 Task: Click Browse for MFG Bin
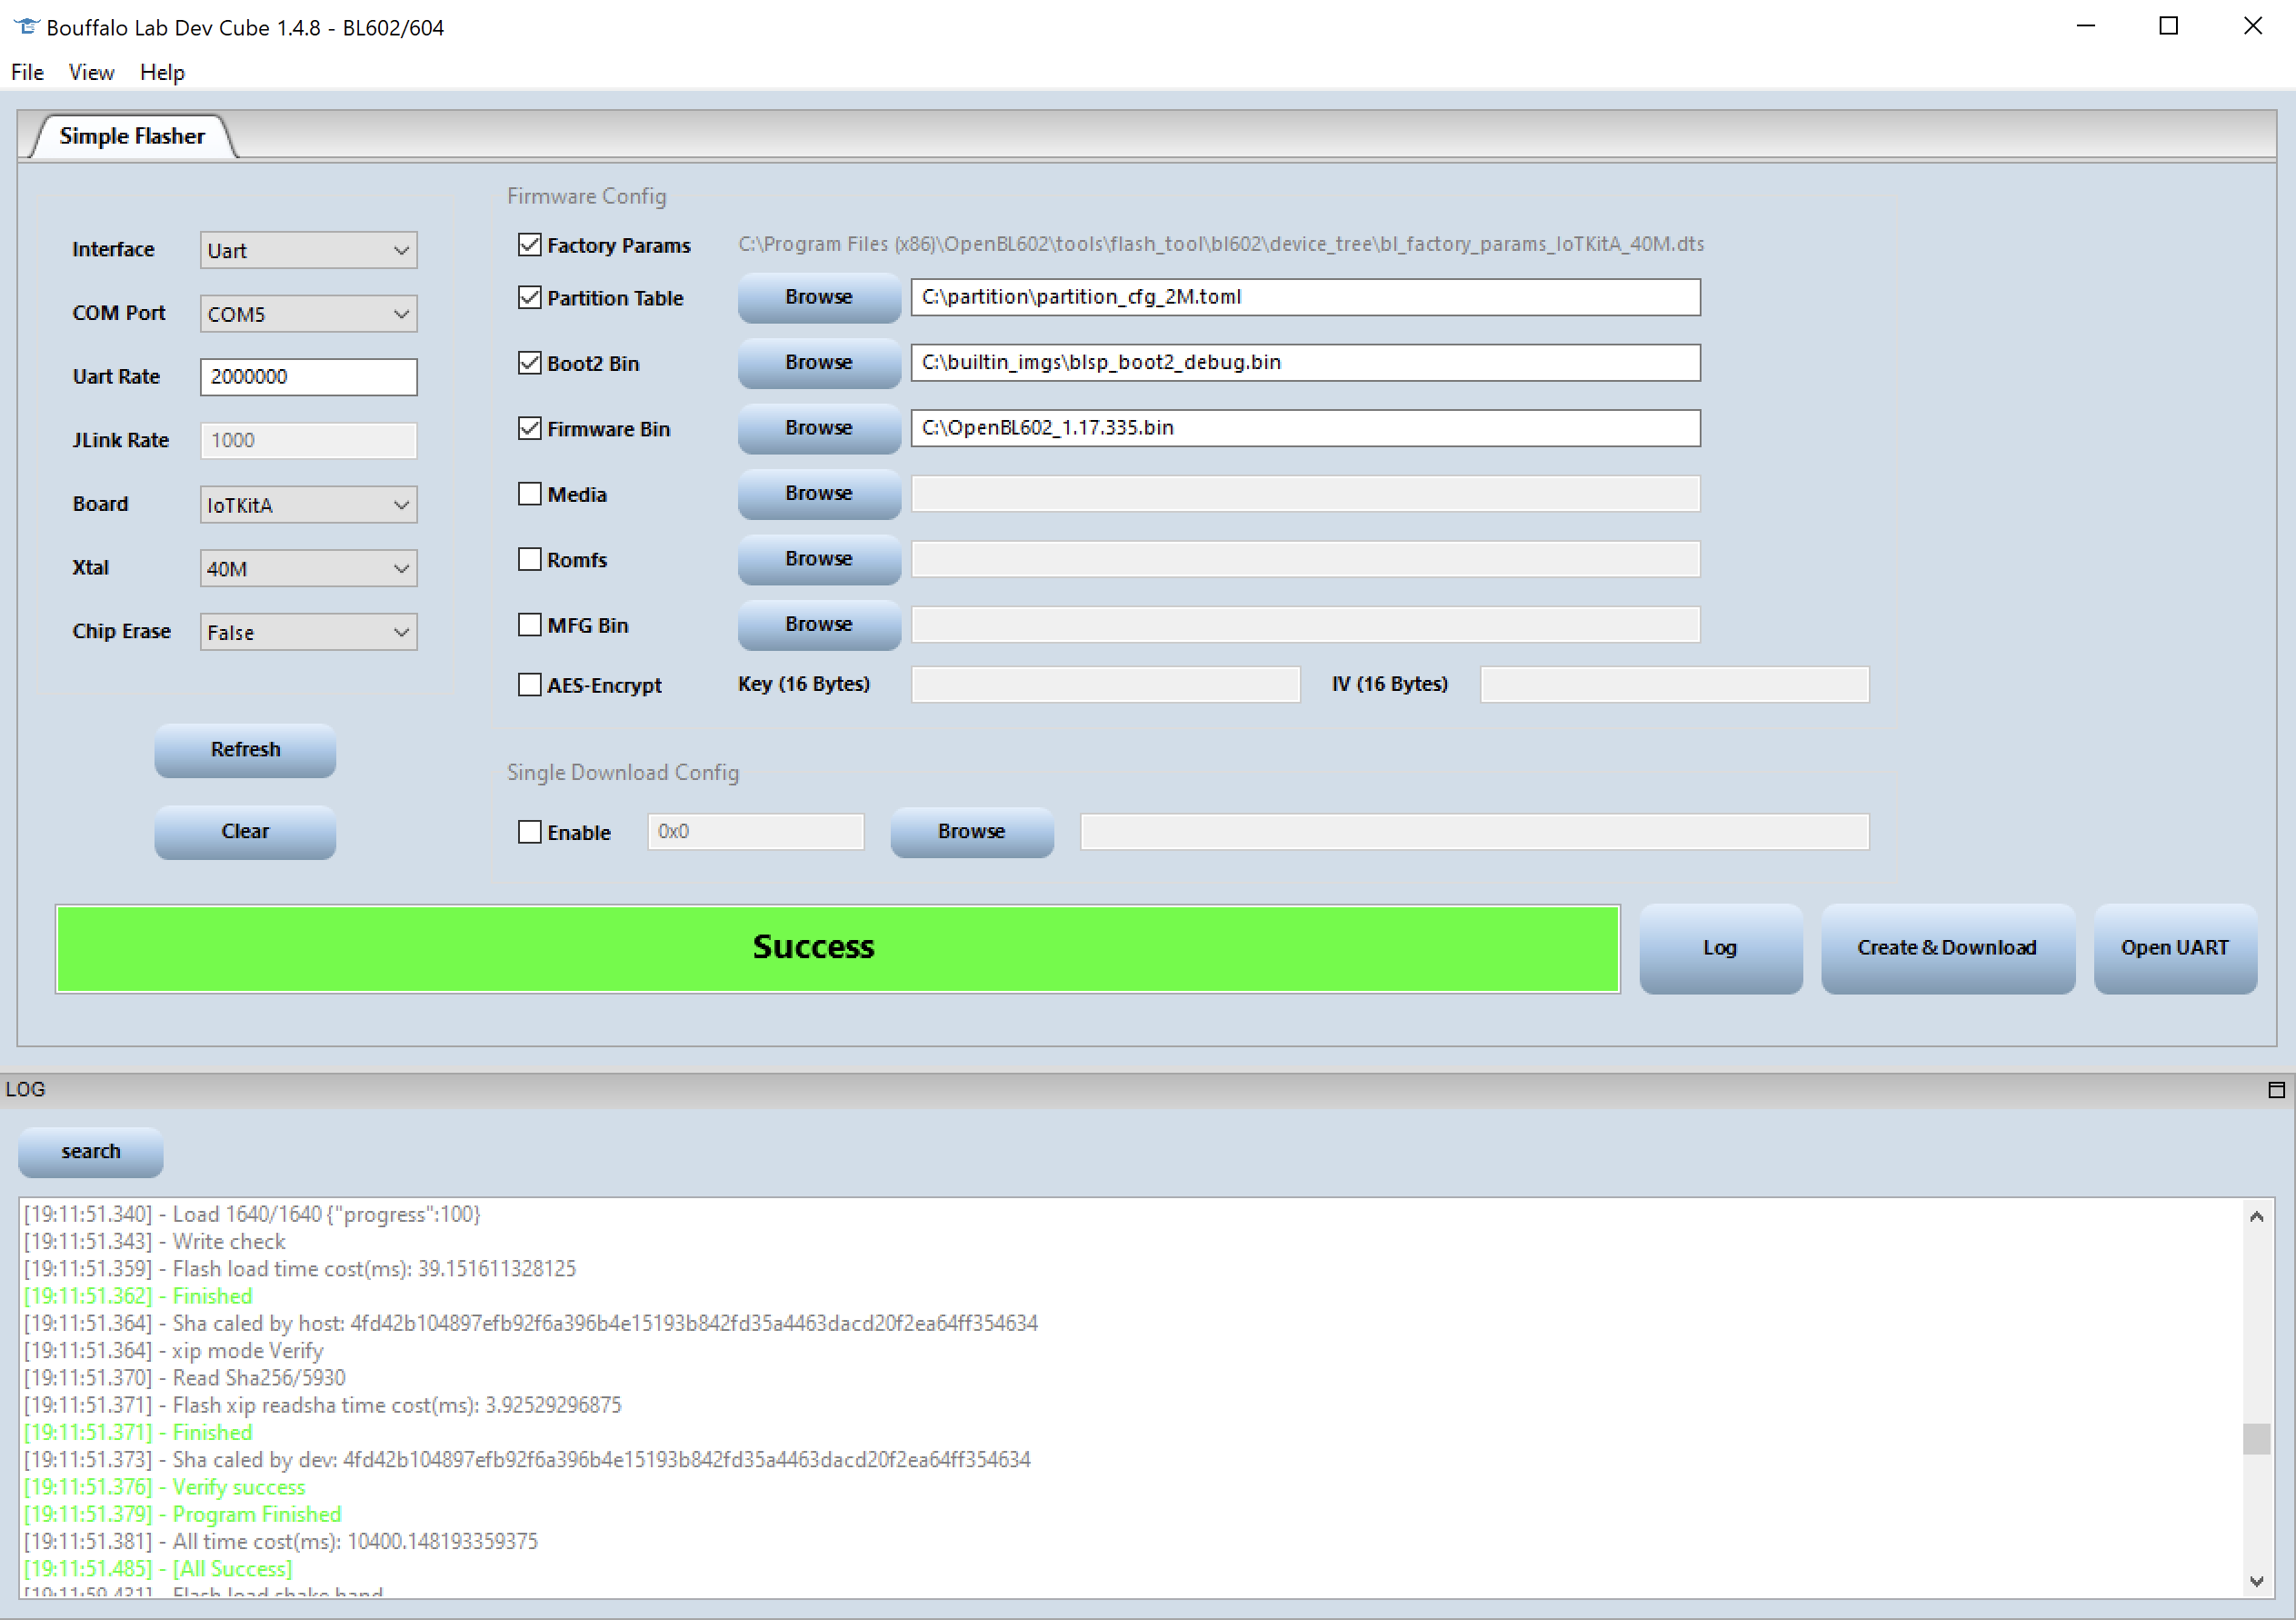click(x=819, y=624)
